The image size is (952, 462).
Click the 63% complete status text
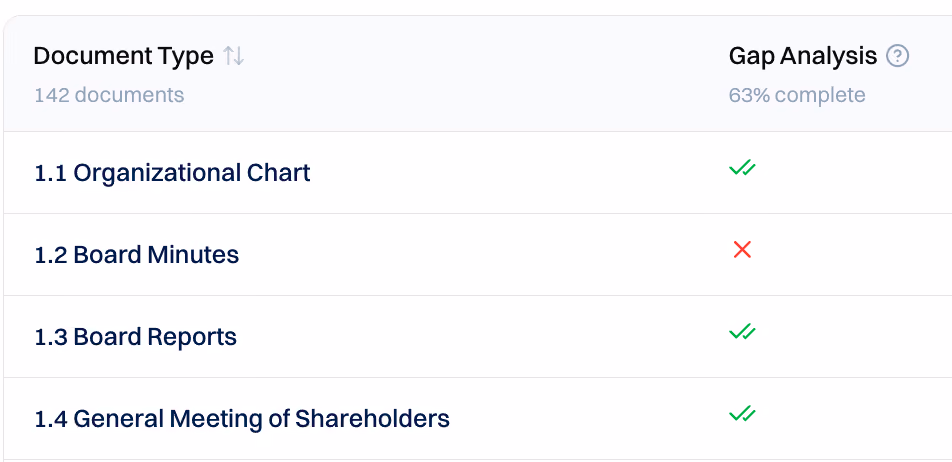click(x=797, y=95)
